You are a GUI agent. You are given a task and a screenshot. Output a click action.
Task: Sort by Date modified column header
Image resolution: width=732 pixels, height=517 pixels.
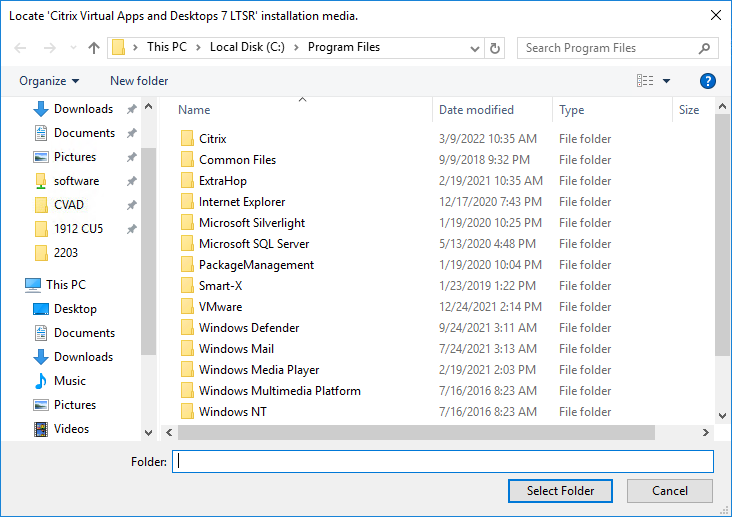coord(476,110)
